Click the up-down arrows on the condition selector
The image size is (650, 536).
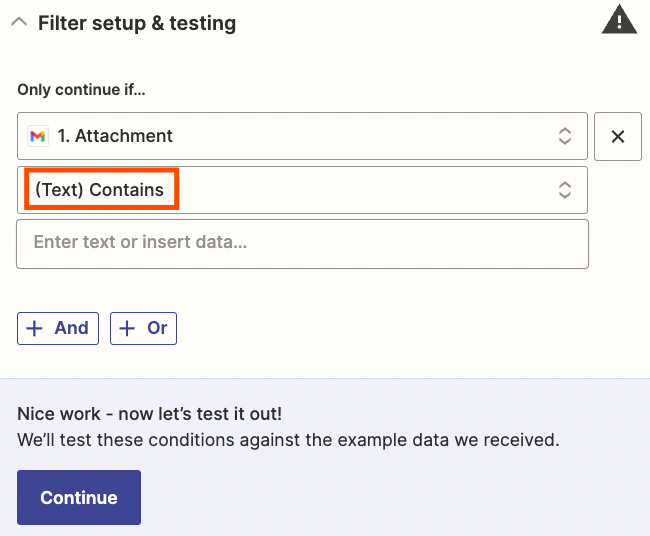(565, 190)
